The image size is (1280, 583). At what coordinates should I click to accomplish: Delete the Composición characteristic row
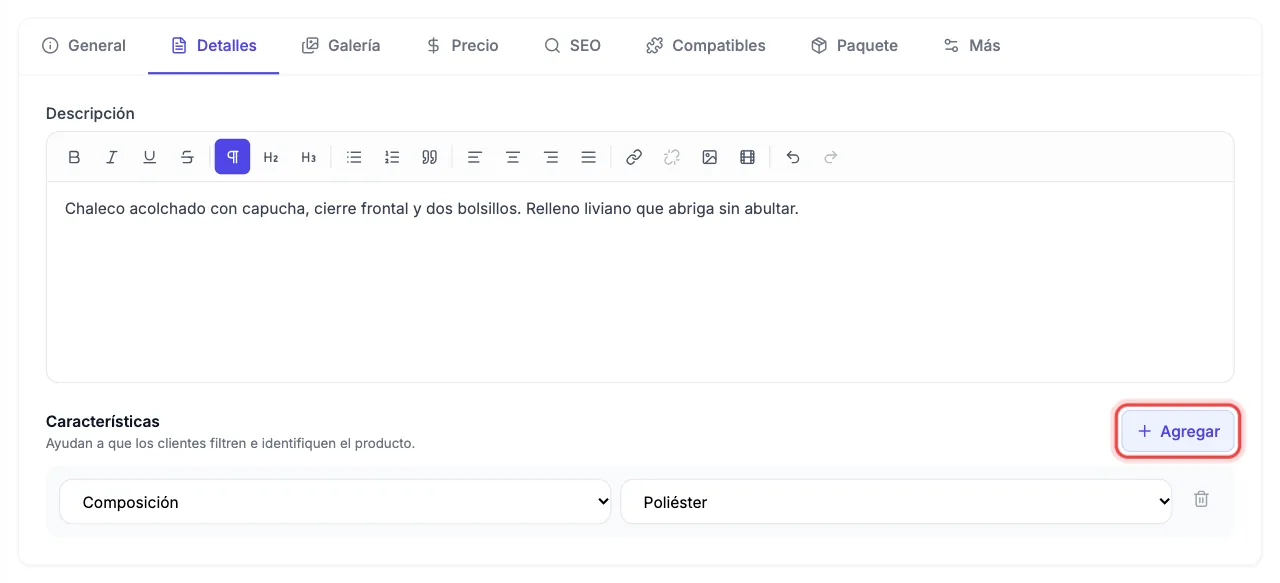tap(1202, 499)
